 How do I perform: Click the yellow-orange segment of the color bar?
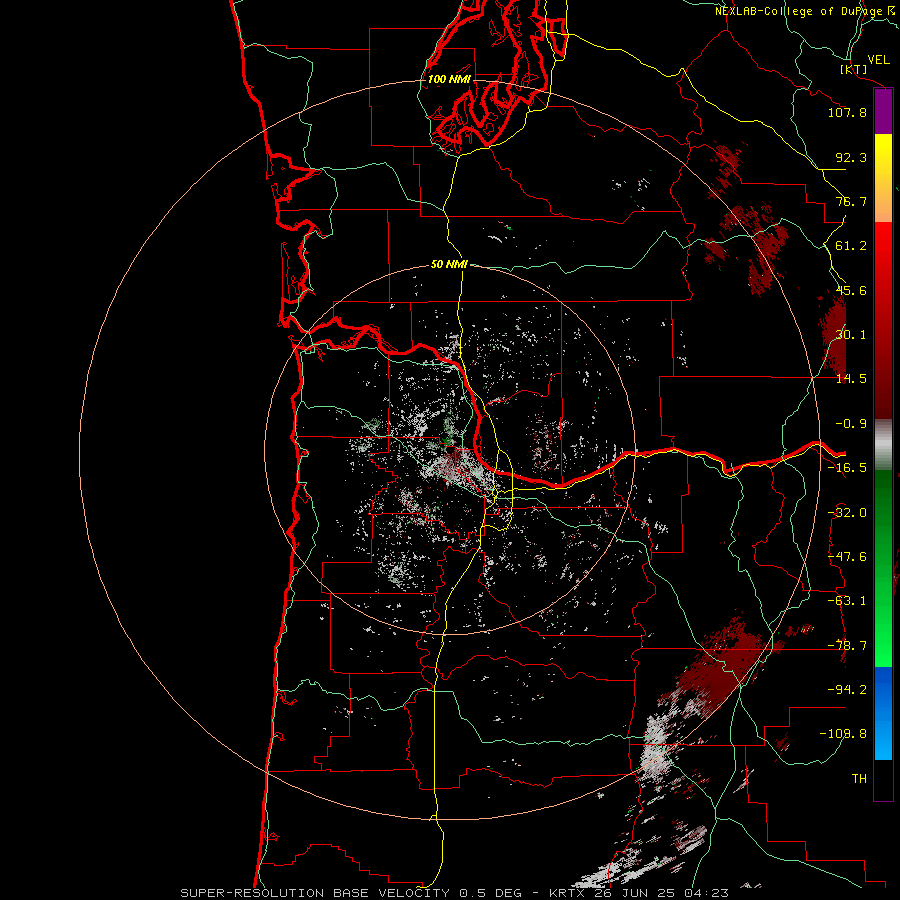point(883,178)
